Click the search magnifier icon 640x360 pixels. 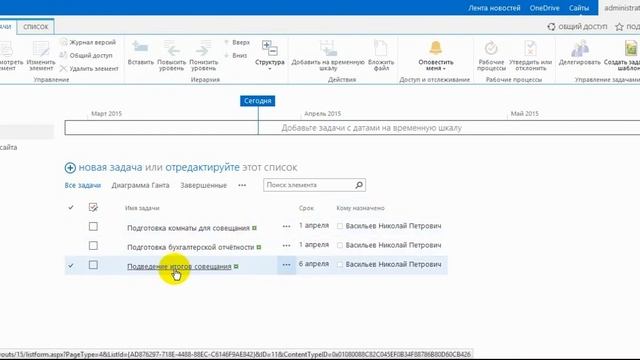coord(359,185)
